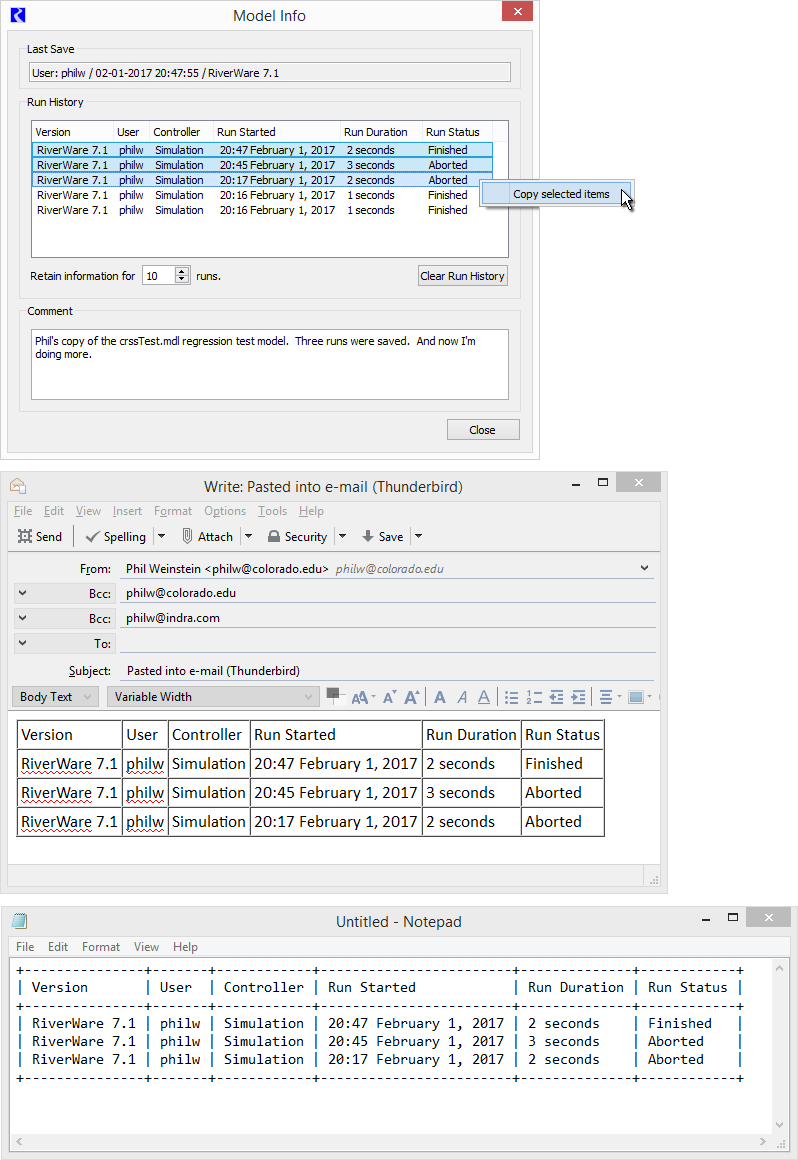Open the text alignment chooser

(609, 697)
